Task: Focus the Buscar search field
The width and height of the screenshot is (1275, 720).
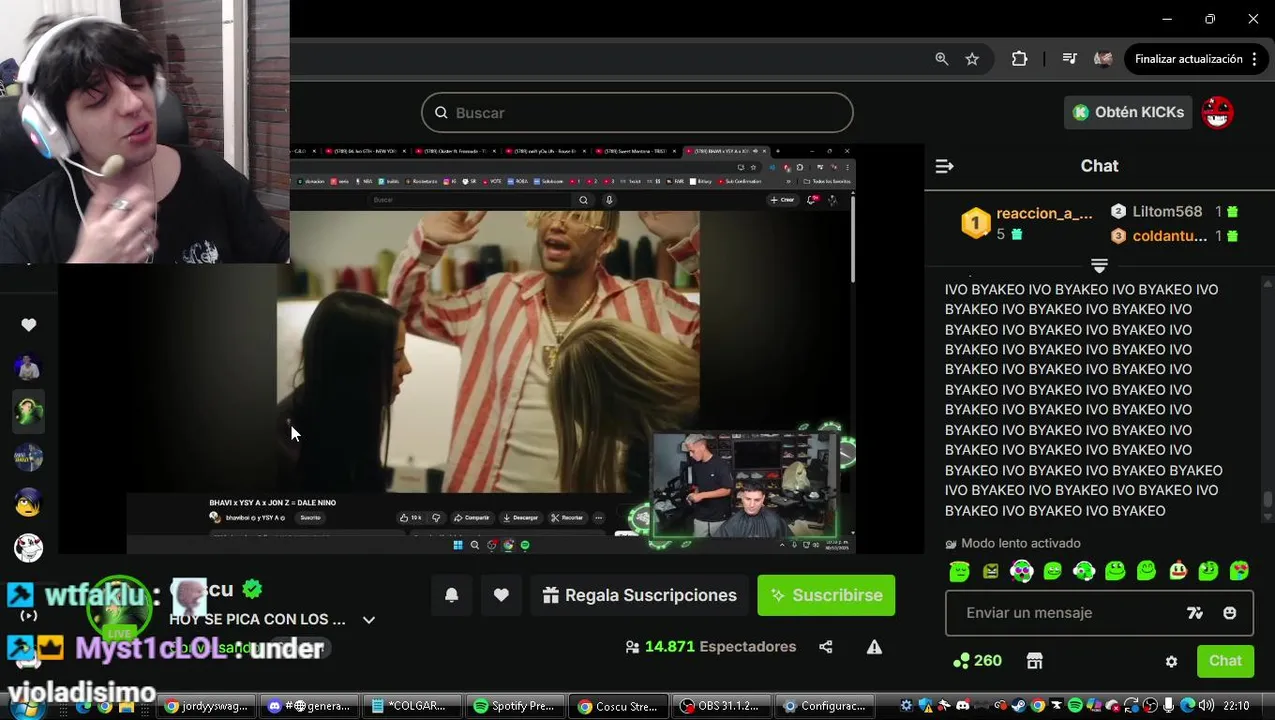Action: (637, 113)
